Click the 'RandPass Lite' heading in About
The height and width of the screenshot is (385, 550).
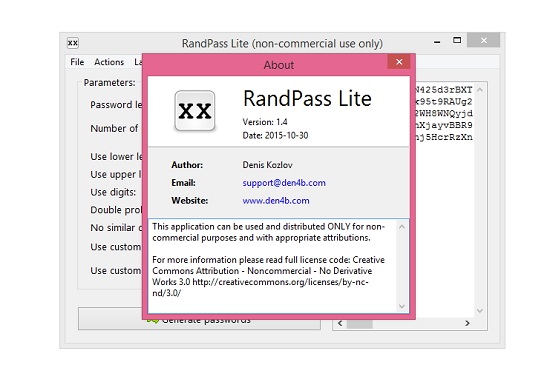[x=307, y=99]
